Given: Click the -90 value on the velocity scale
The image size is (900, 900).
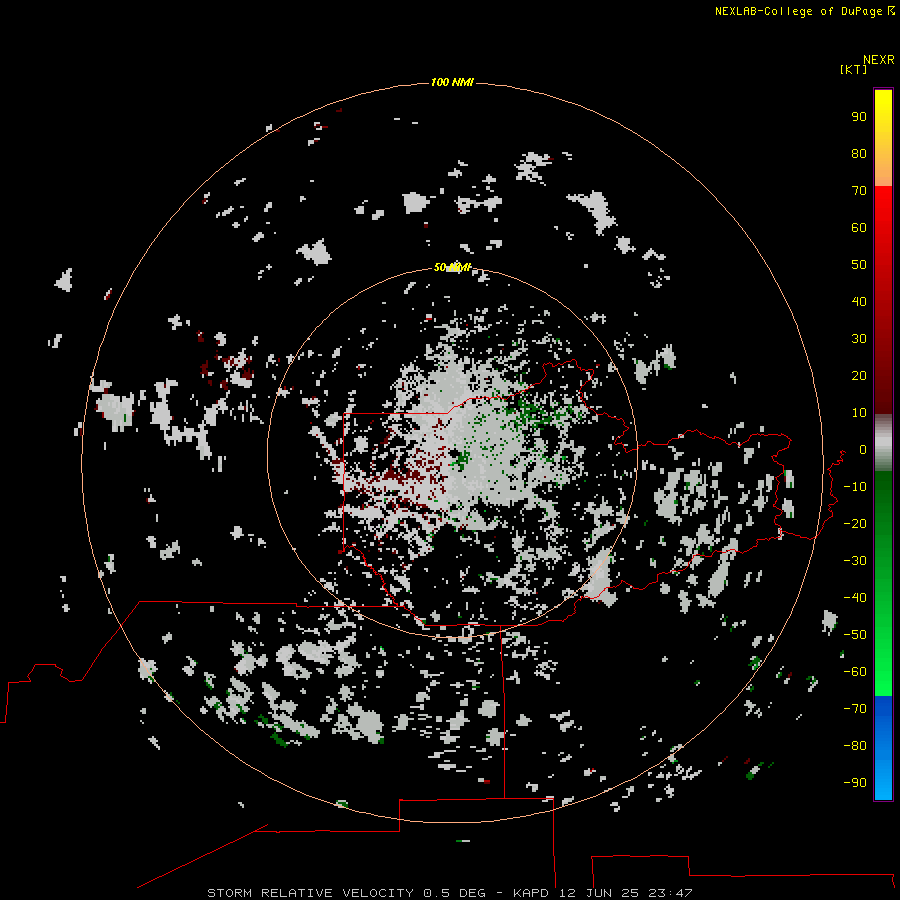Looking at the screenshot, I should point(855,783).
